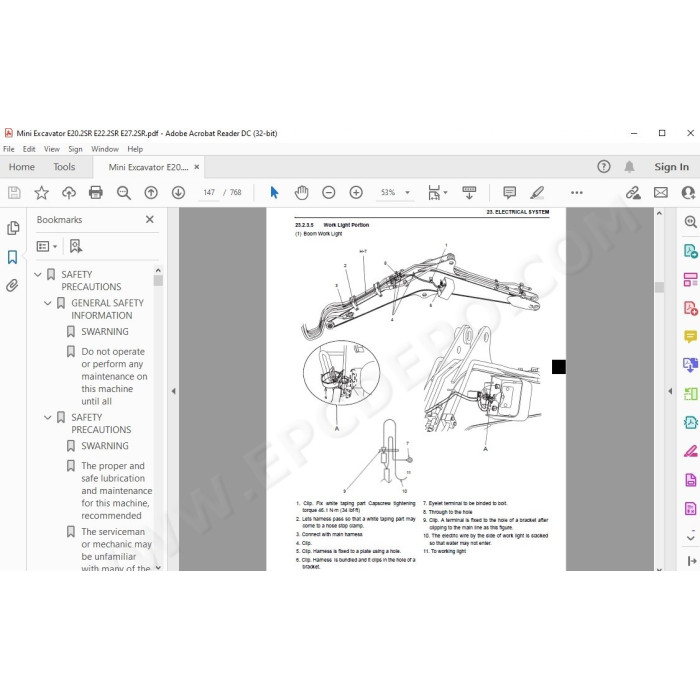Collapse the top SAFETY PRECAUTIONS bookmark
Viewport: 700px width, 700px height.
tap(38, 275)
